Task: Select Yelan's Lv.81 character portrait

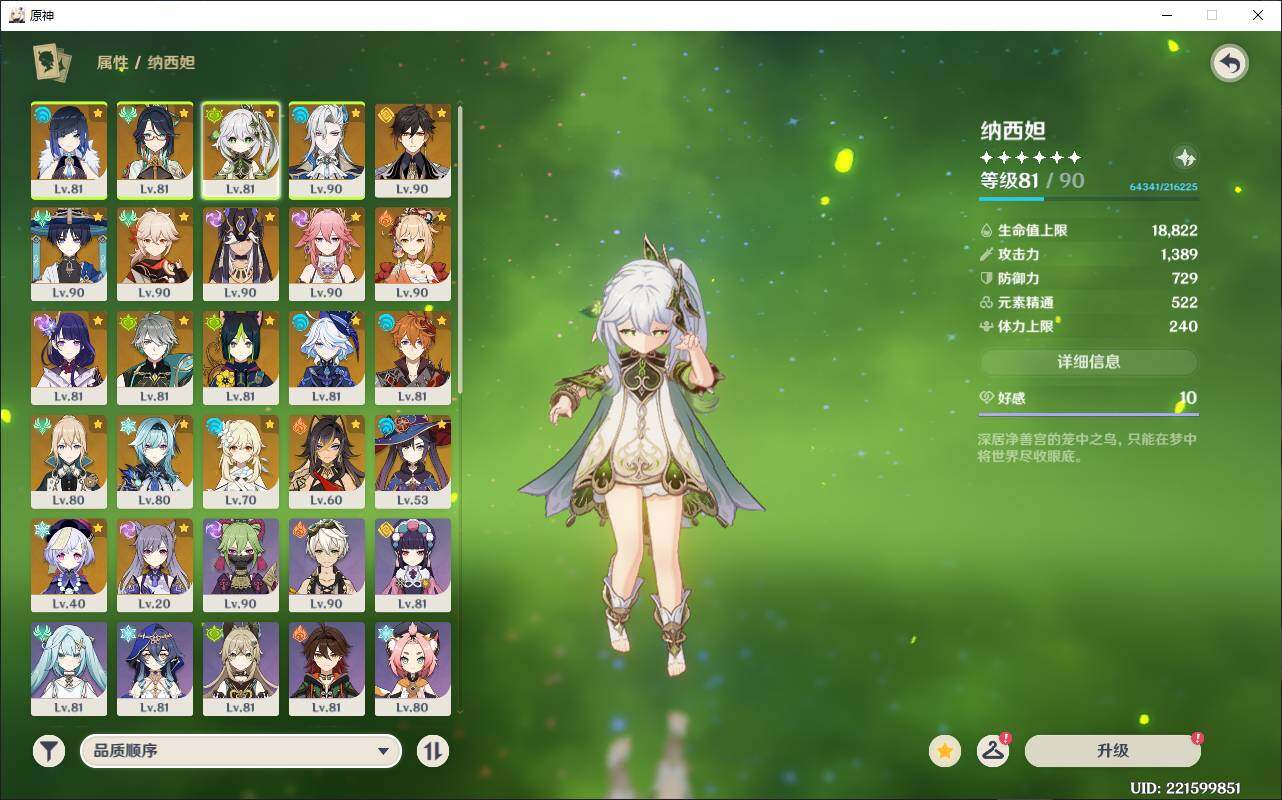Action: click(69, 150)
